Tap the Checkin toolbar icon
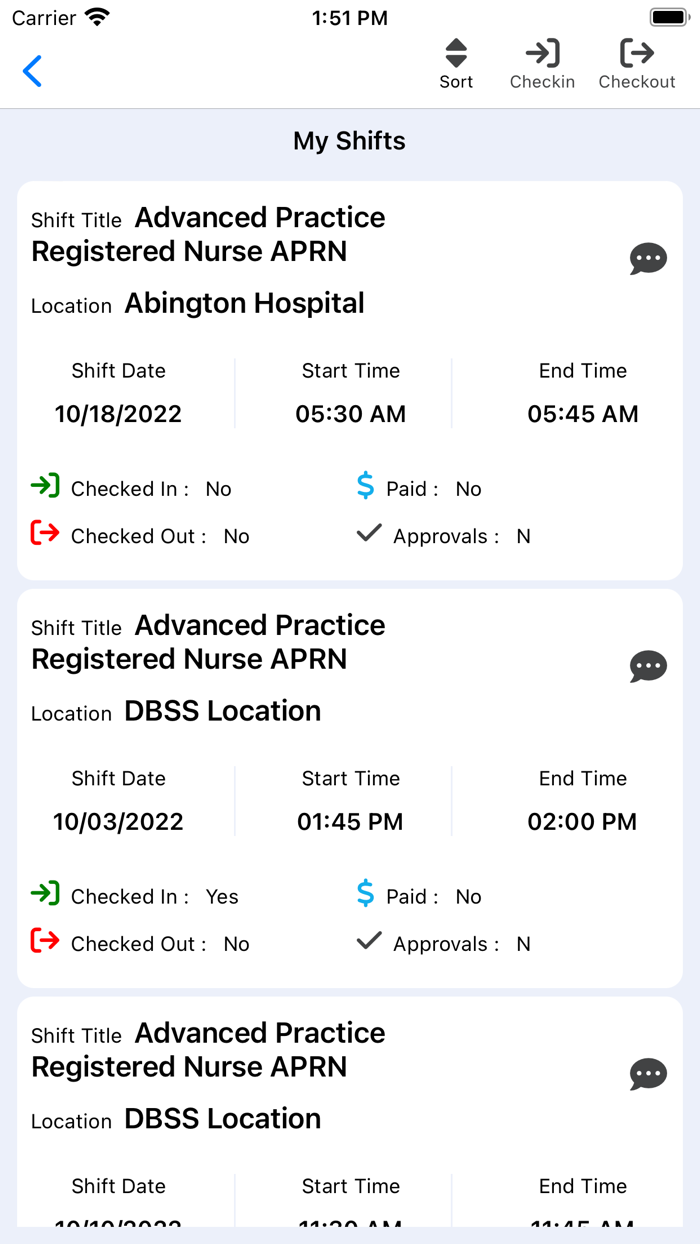Viewport: 700px width, 1244px height. (542, 65)
